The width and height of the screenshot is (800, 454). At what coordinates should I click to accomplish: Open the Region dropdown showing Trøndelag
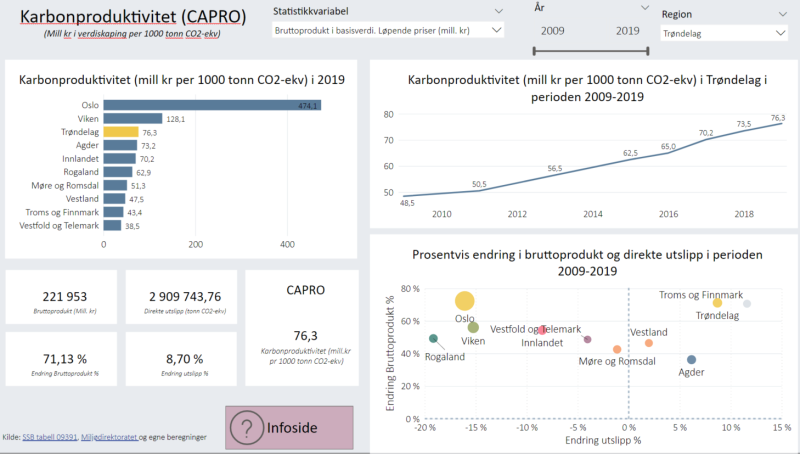point(724,34)
